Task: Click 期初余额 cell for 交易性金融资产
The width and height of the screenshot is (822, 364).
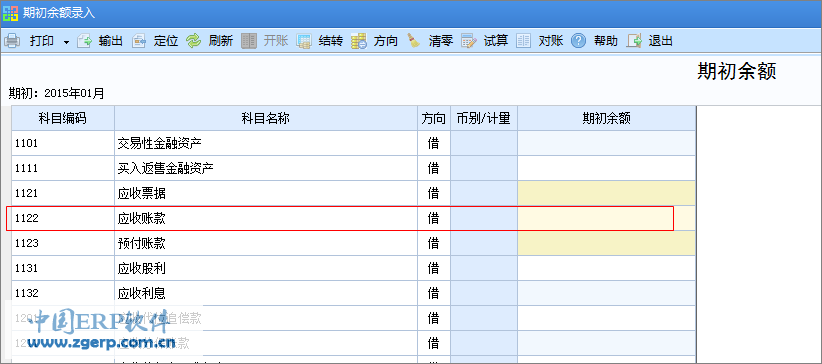Action: click(x=607, y=143)
